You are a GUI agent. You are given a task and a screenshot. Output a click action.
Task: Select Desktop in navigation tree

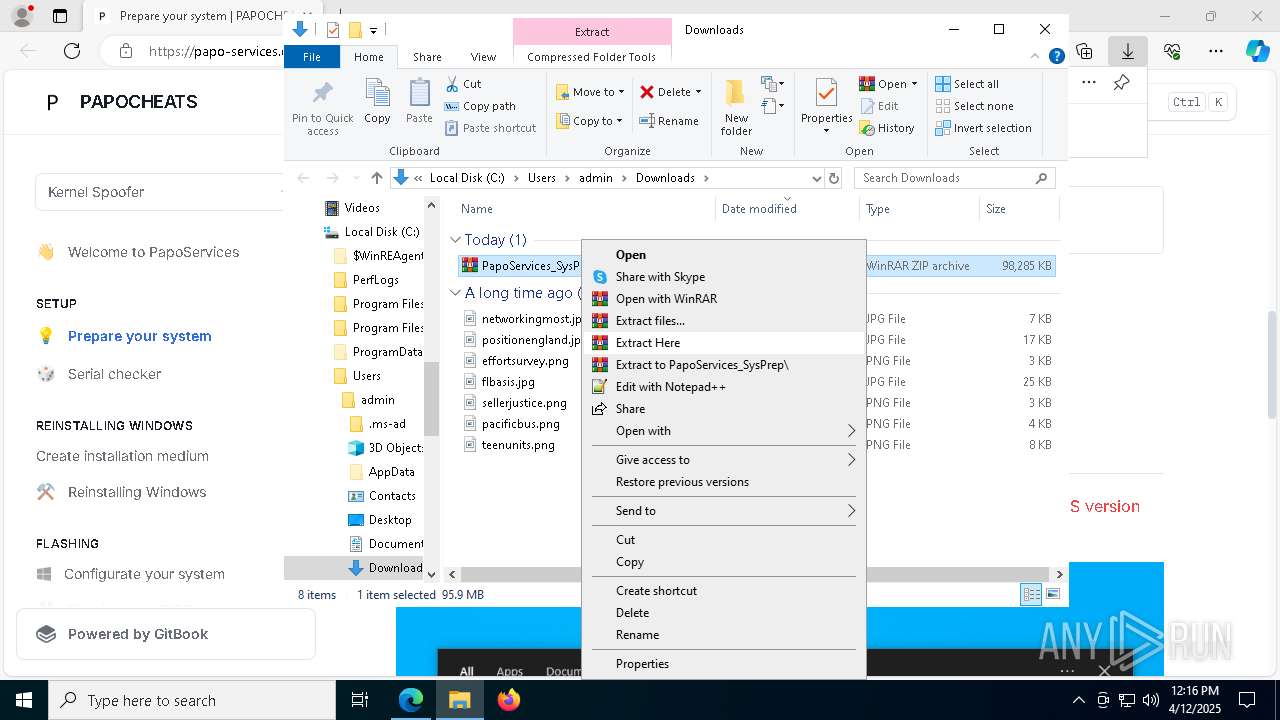[x=390, y=520]
